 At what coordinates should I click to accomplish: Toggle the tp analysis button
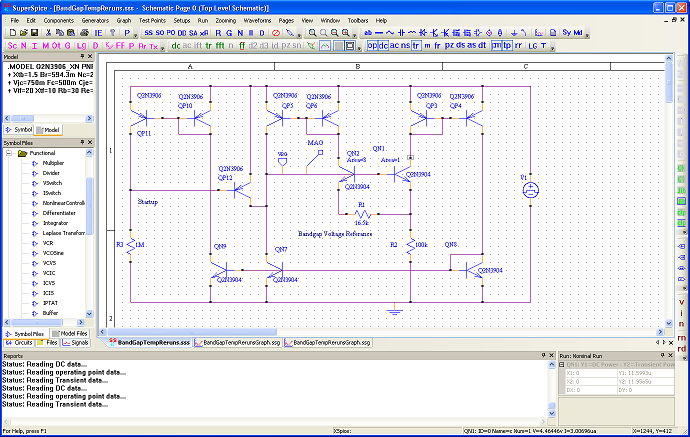(507, 45)
